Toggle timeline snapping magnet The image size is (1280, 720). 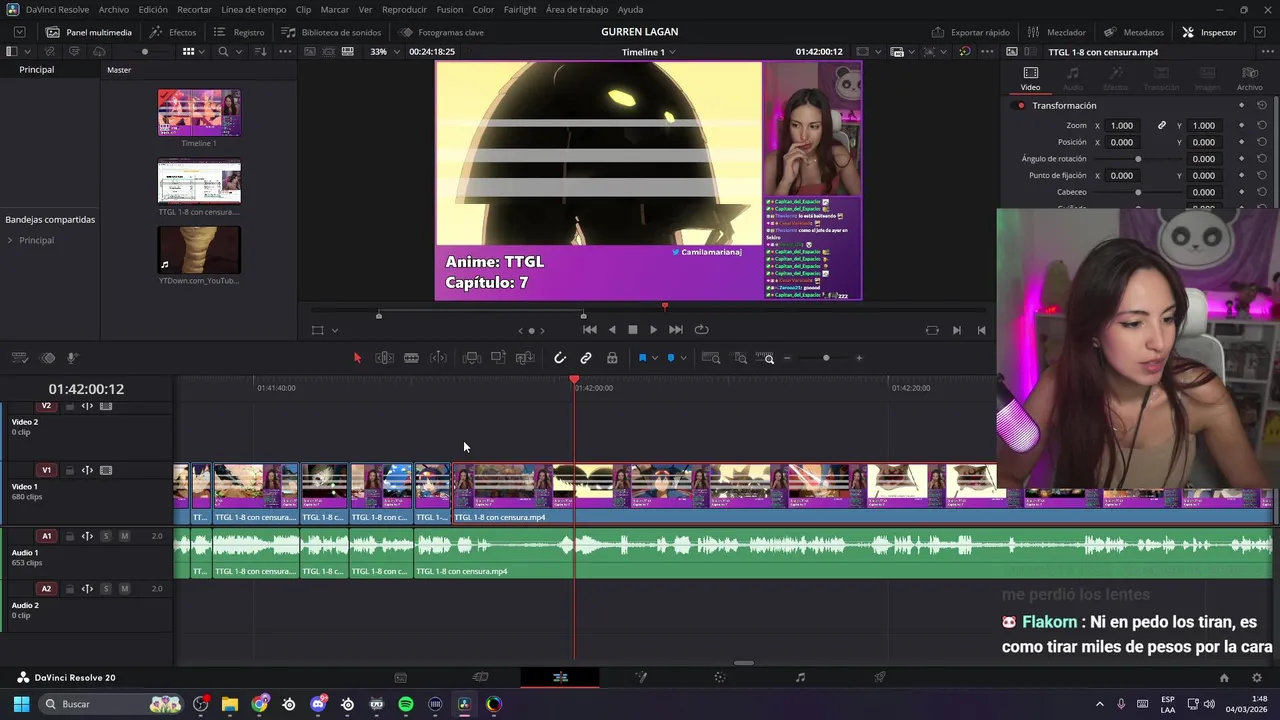pos(560,358)
